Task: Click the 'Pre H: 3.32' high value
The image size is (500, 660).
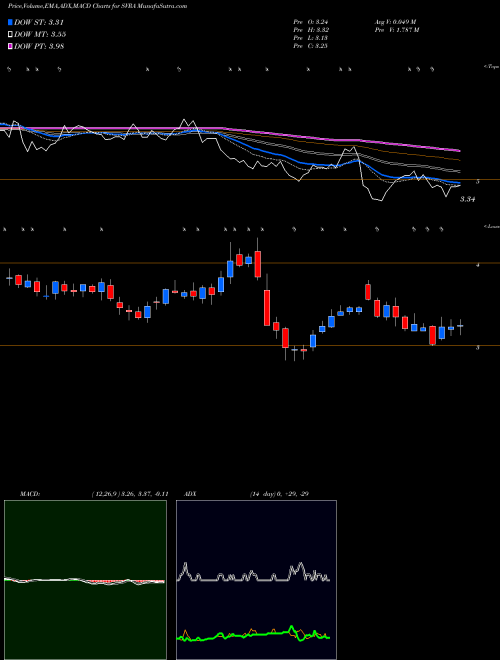Action: 311,30
